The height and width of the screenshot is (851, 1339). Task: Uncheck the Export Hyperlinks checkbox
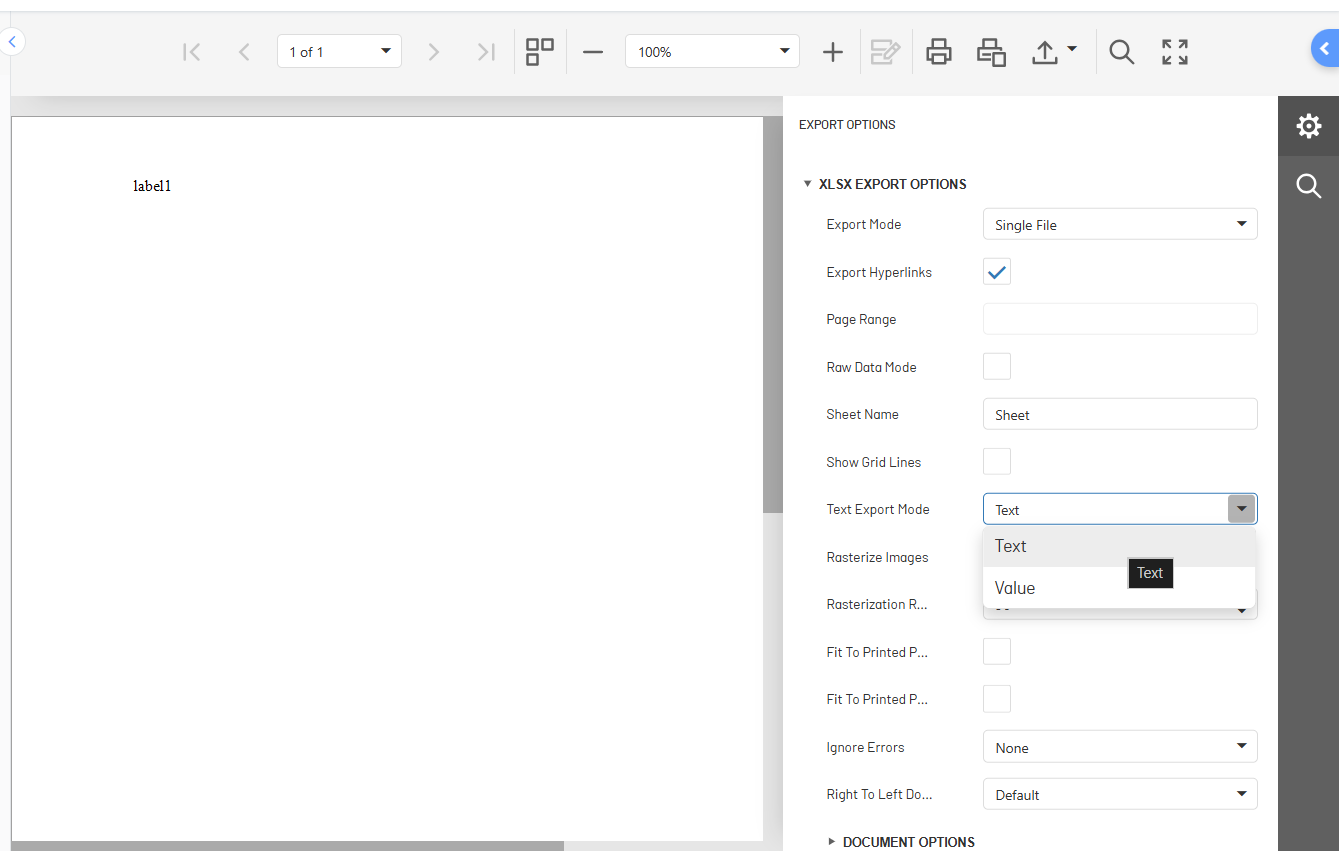[x=997, y=272]
